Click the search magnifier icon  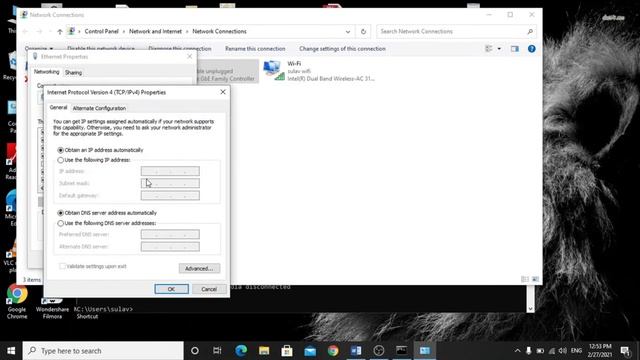(x=530, y=31)
